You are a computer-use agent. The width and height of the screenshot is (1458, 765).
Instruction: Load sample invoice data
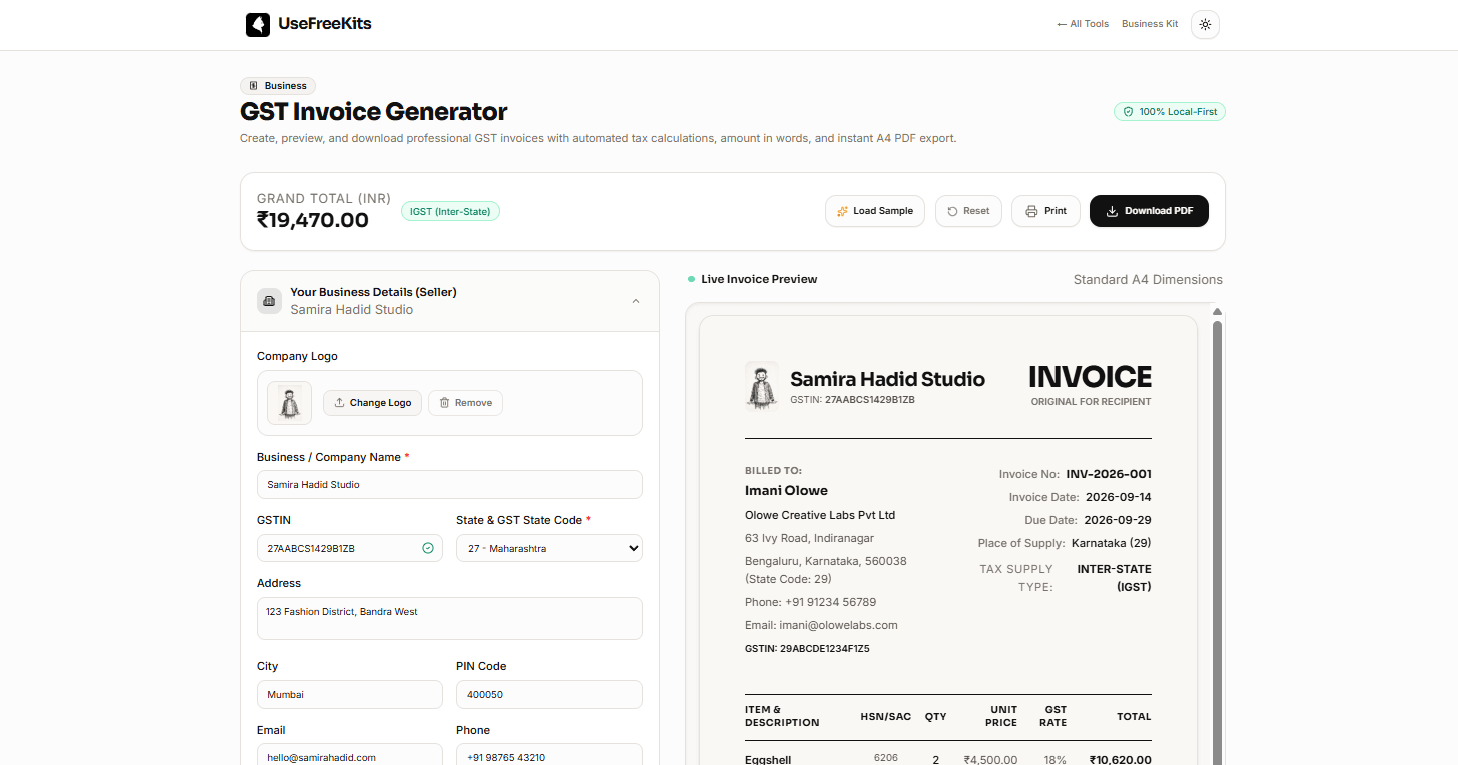click(x=875, y=211)
